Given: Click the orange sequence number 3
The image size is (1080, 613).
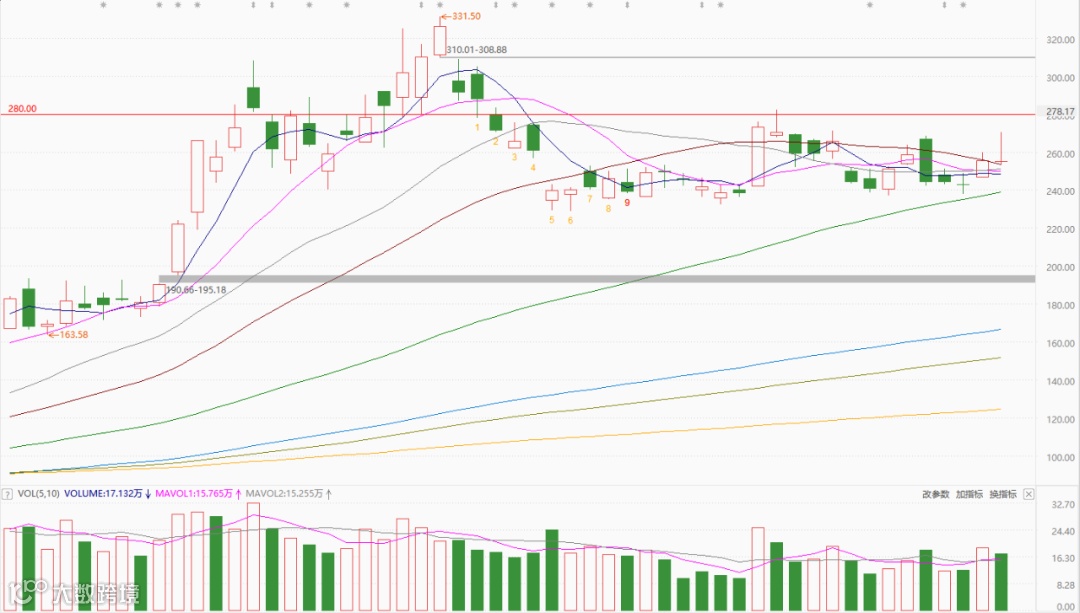Looking at the screenshot, I should point(514,157).
